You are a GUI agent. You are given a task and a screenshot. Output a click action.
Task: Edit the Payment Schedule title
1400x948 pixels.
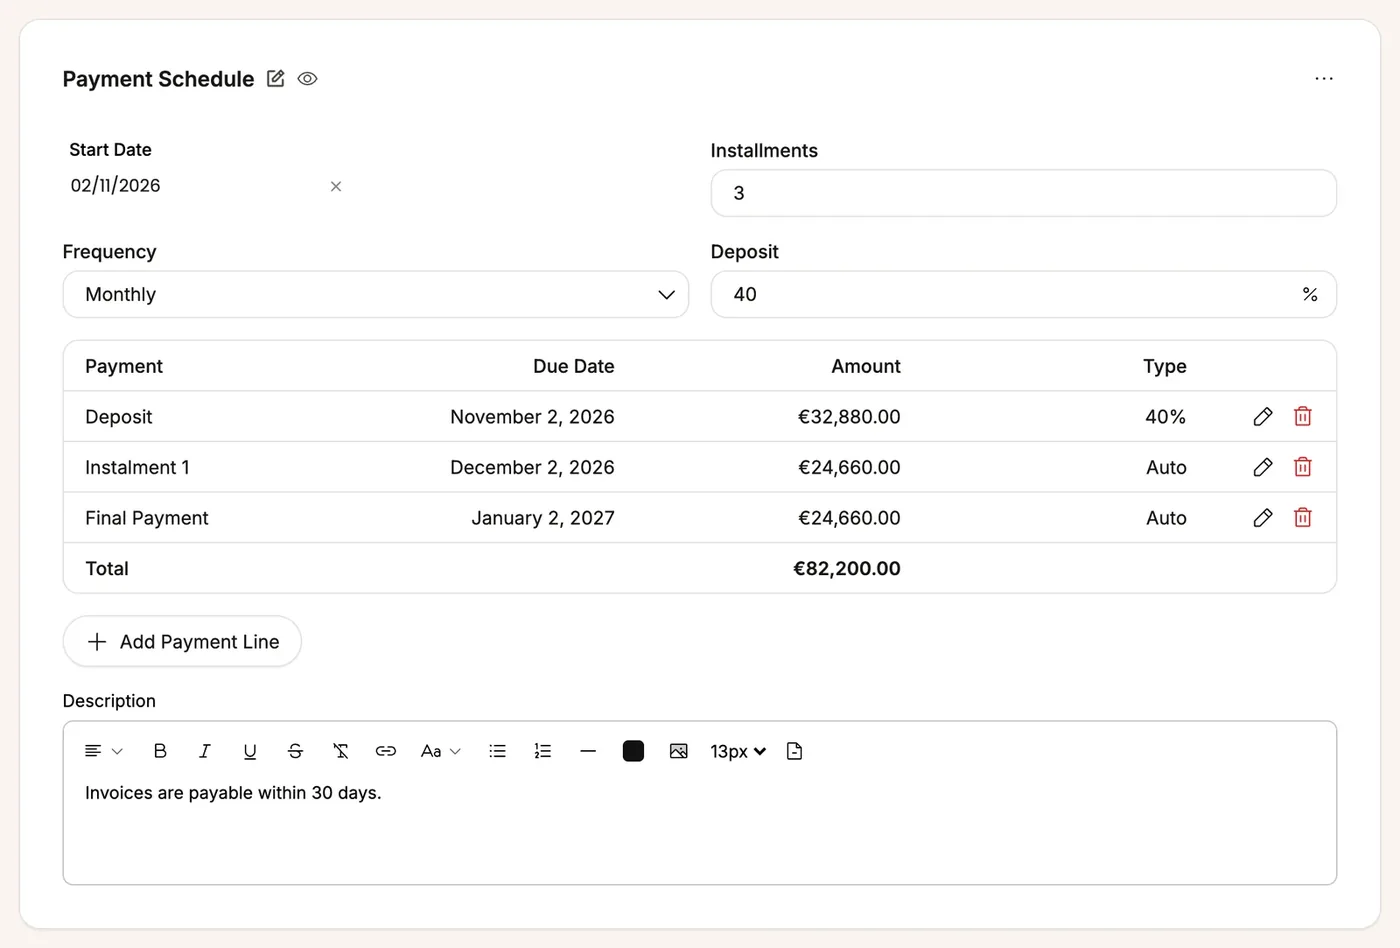coord(276,78)
